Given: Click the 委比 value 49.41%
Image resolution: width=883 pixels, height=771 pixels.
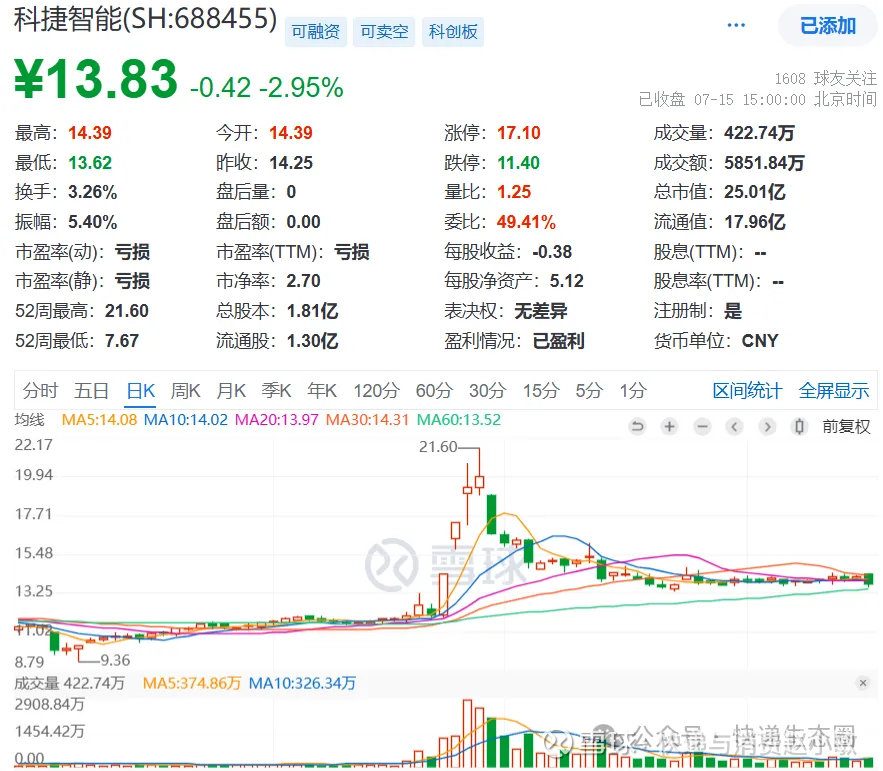Looking at the screenshot, I should coord(527,222).
